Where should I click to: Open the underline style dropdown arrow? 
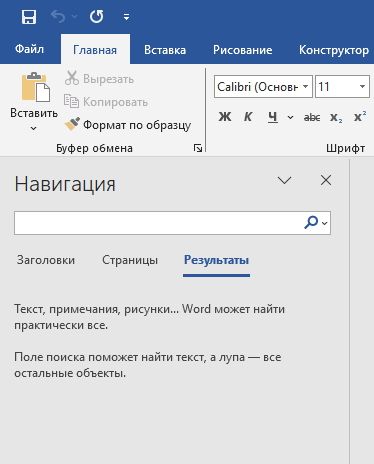[x=290, y=117]
